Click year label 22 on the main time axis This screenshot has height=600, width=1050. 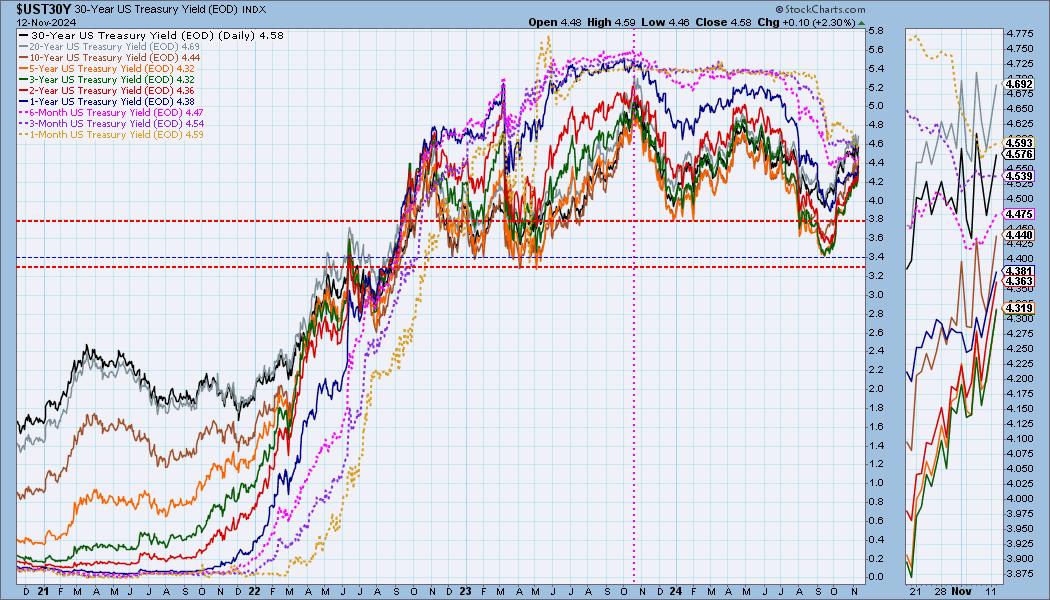click(x=254, y=591)
